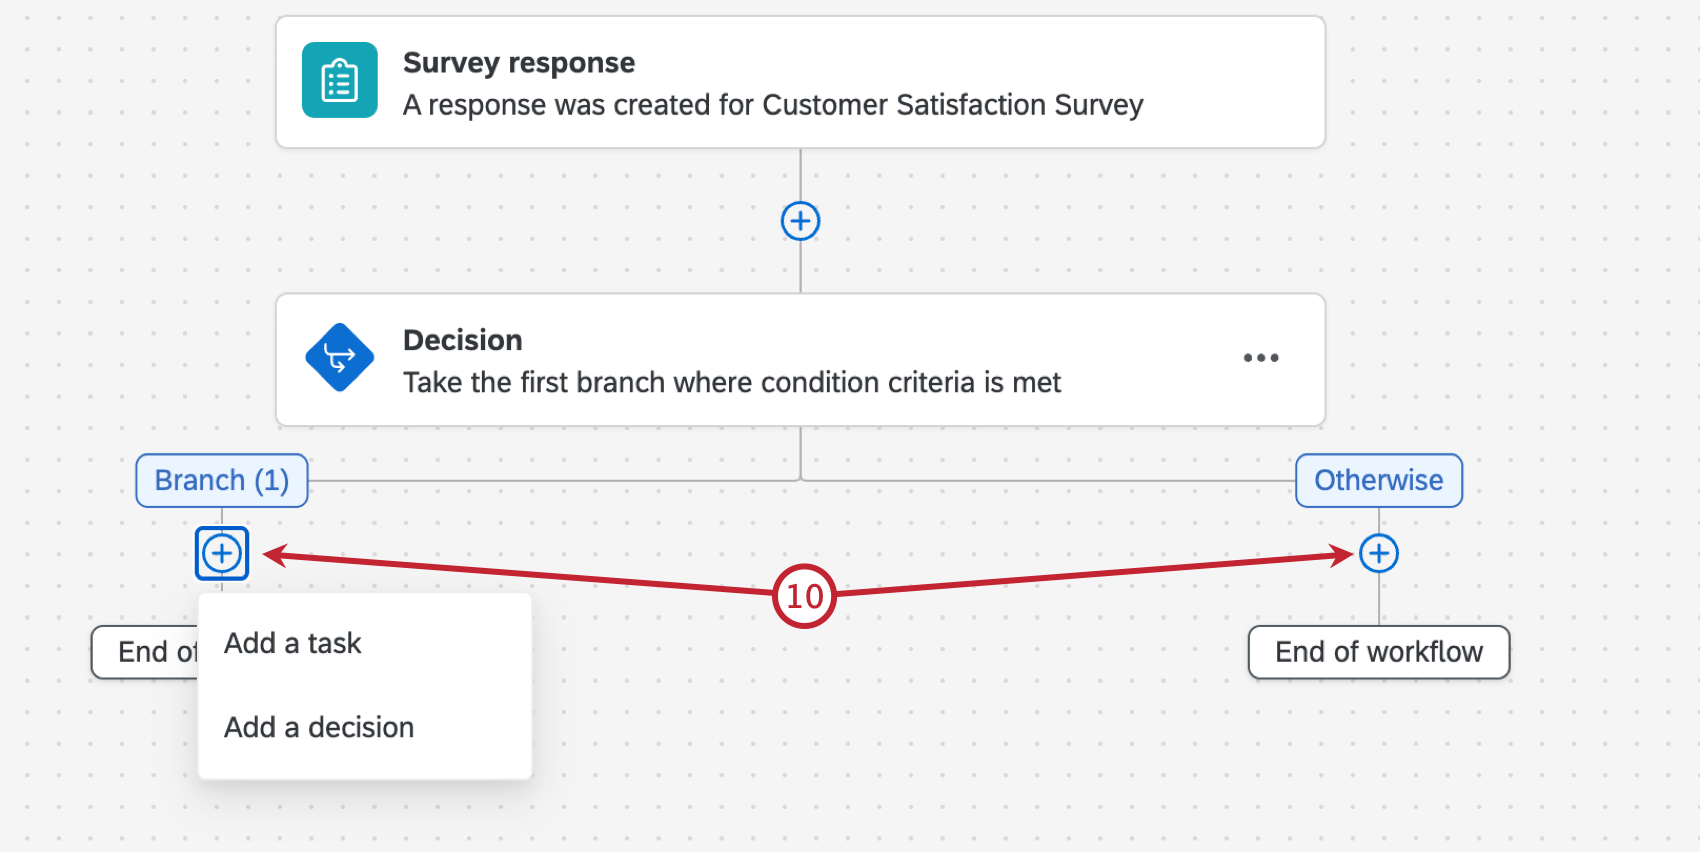Click the red circled number 10 marker

click(804, 596)
